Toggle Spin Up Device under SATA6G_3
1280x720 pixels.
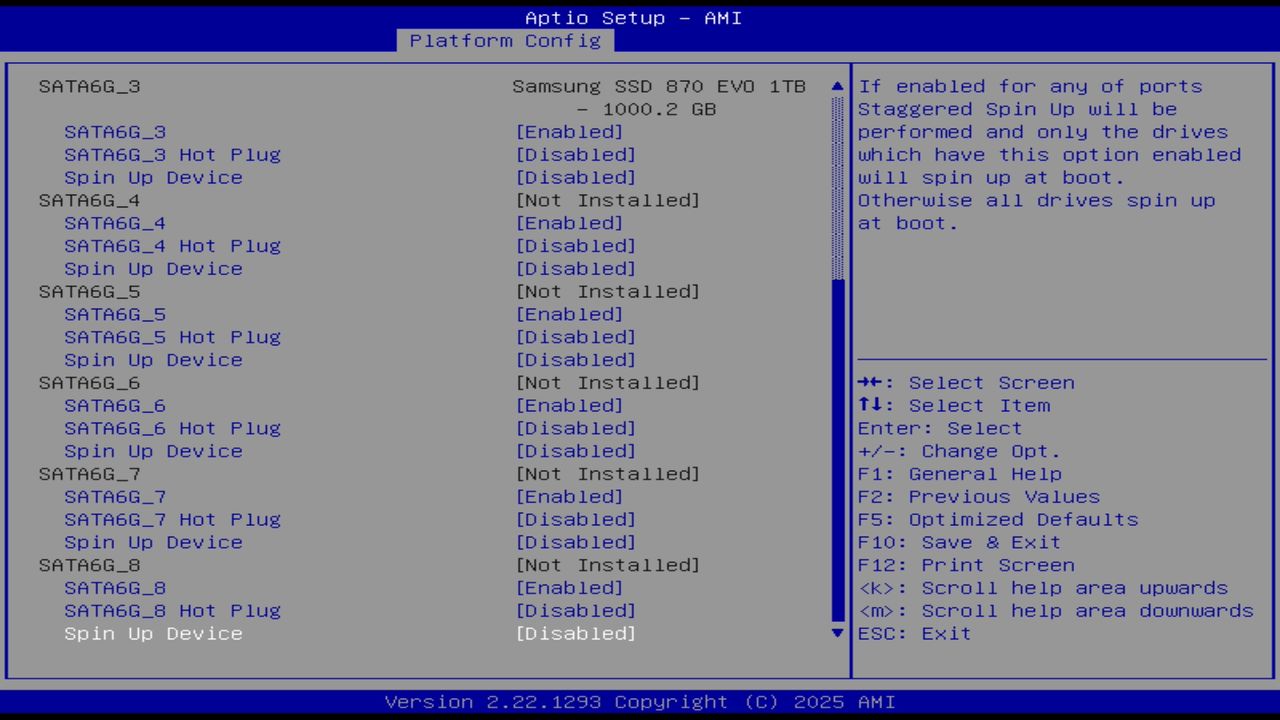(153, 177)
